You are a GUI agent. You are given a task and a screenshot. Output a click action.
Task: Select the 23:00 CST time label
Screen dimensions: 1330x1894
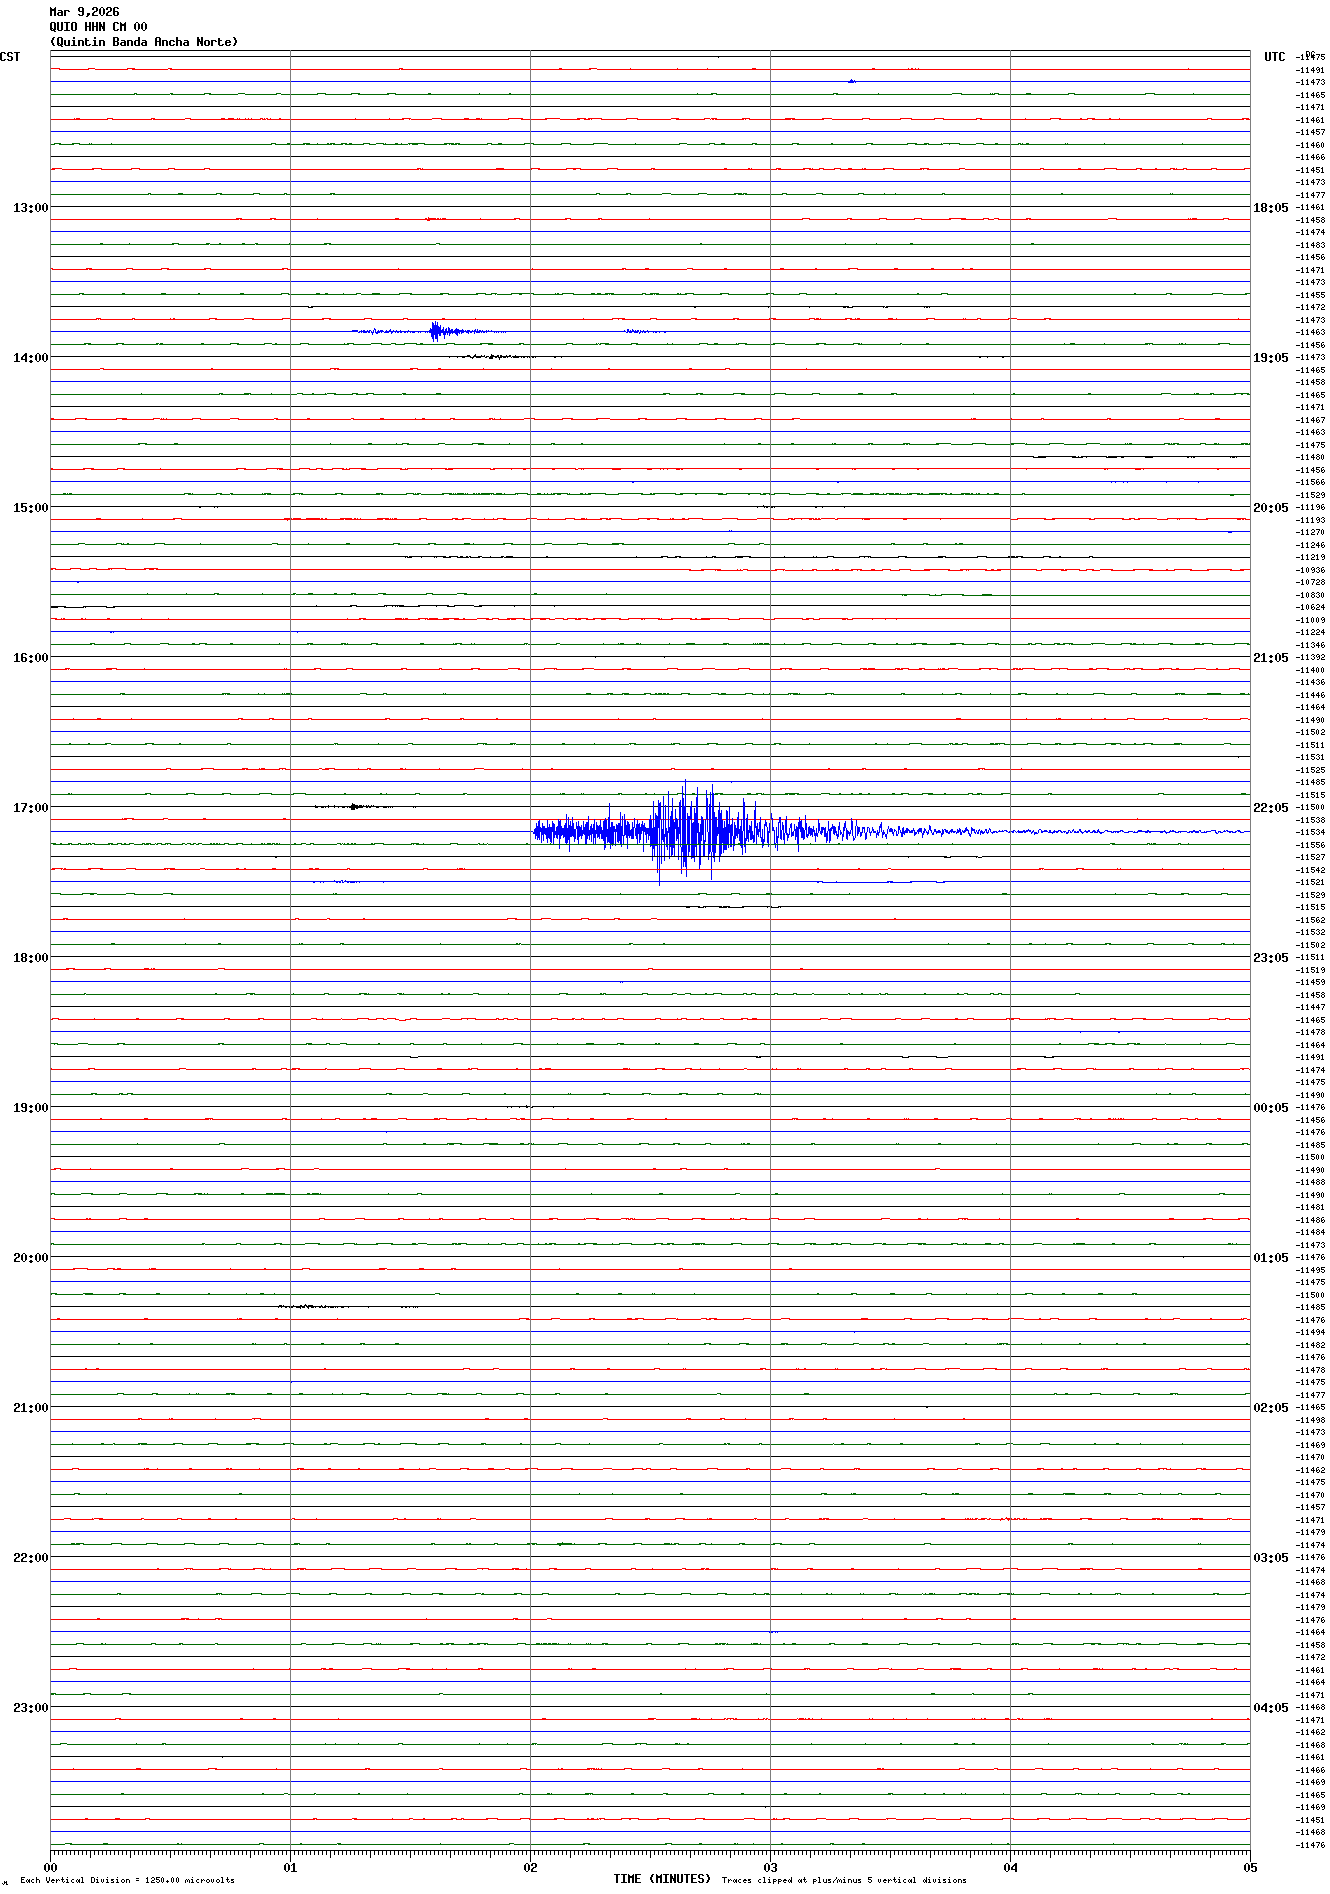[x=30, y=1708]
